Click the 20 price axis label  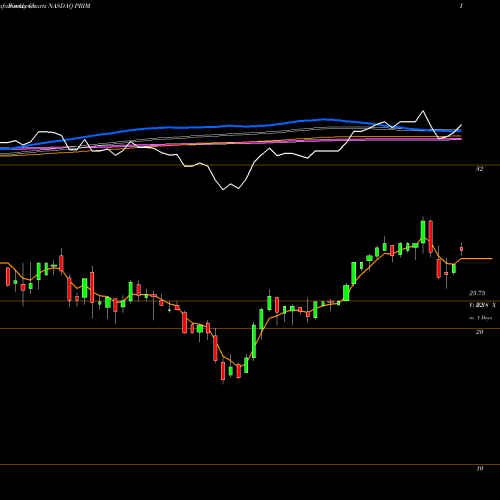(479, 332)
